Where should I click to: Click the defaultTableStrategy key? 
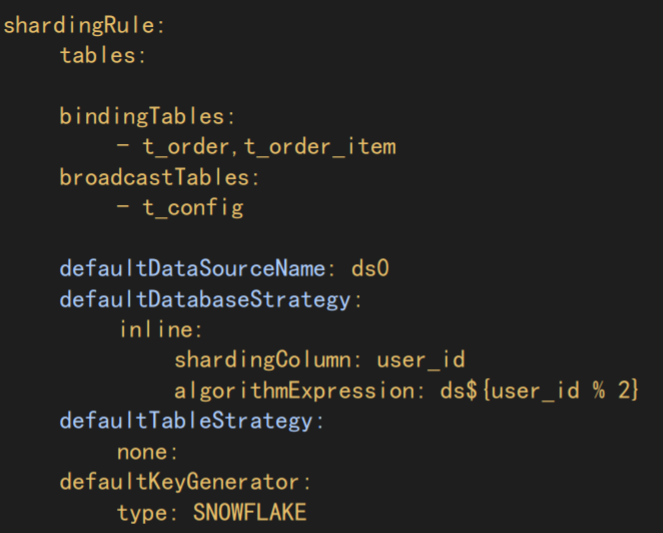[x=186, y=421]
